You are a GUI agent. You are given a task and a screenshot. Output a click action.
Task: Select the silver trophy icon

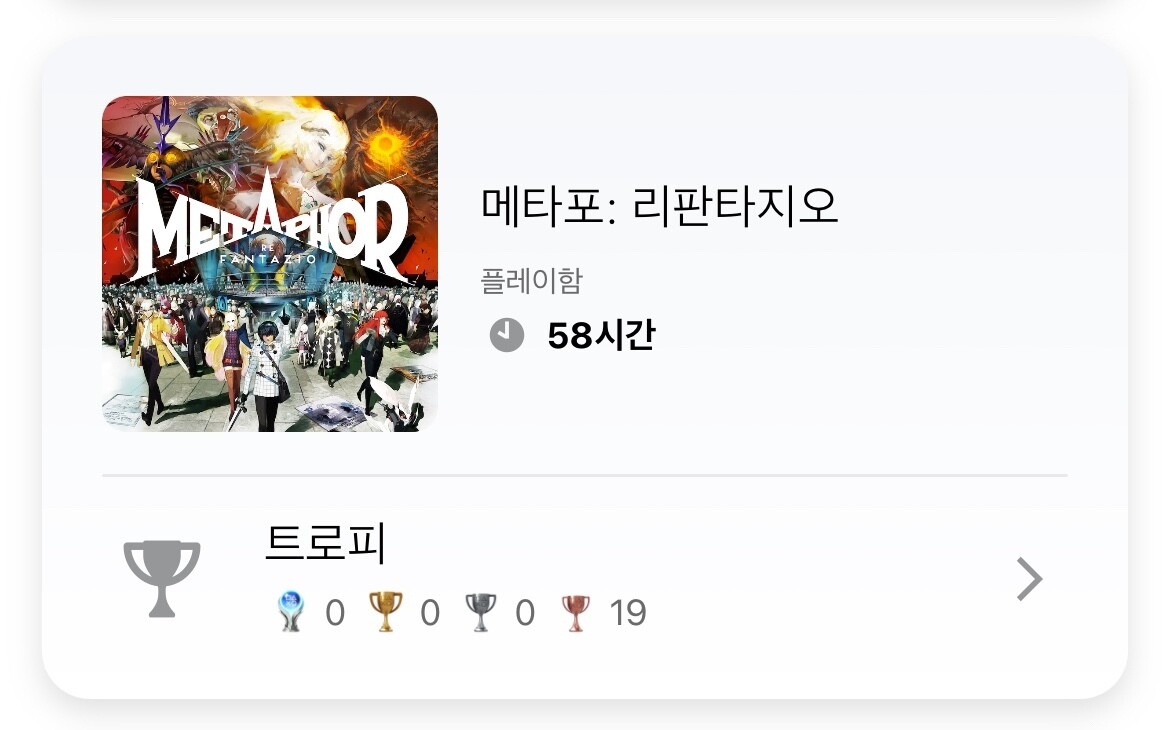click(x=481, y=612)
